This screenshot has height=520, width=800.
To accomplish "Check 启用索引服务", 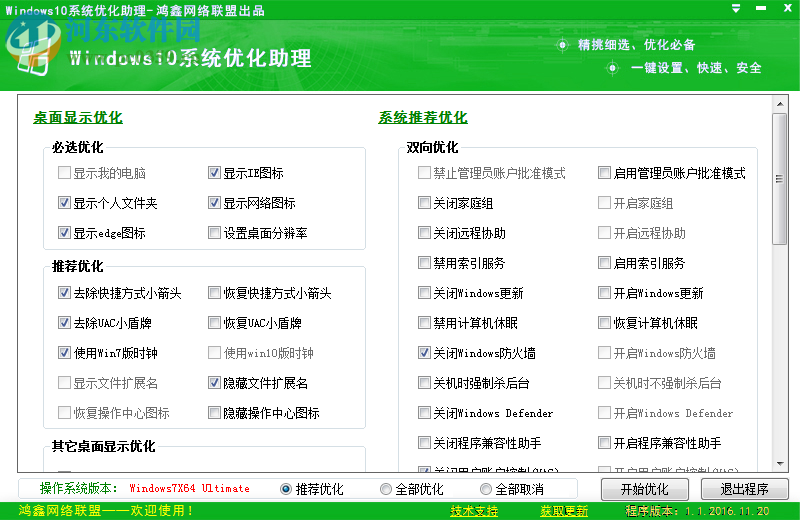I will click(x=604, y=263).
